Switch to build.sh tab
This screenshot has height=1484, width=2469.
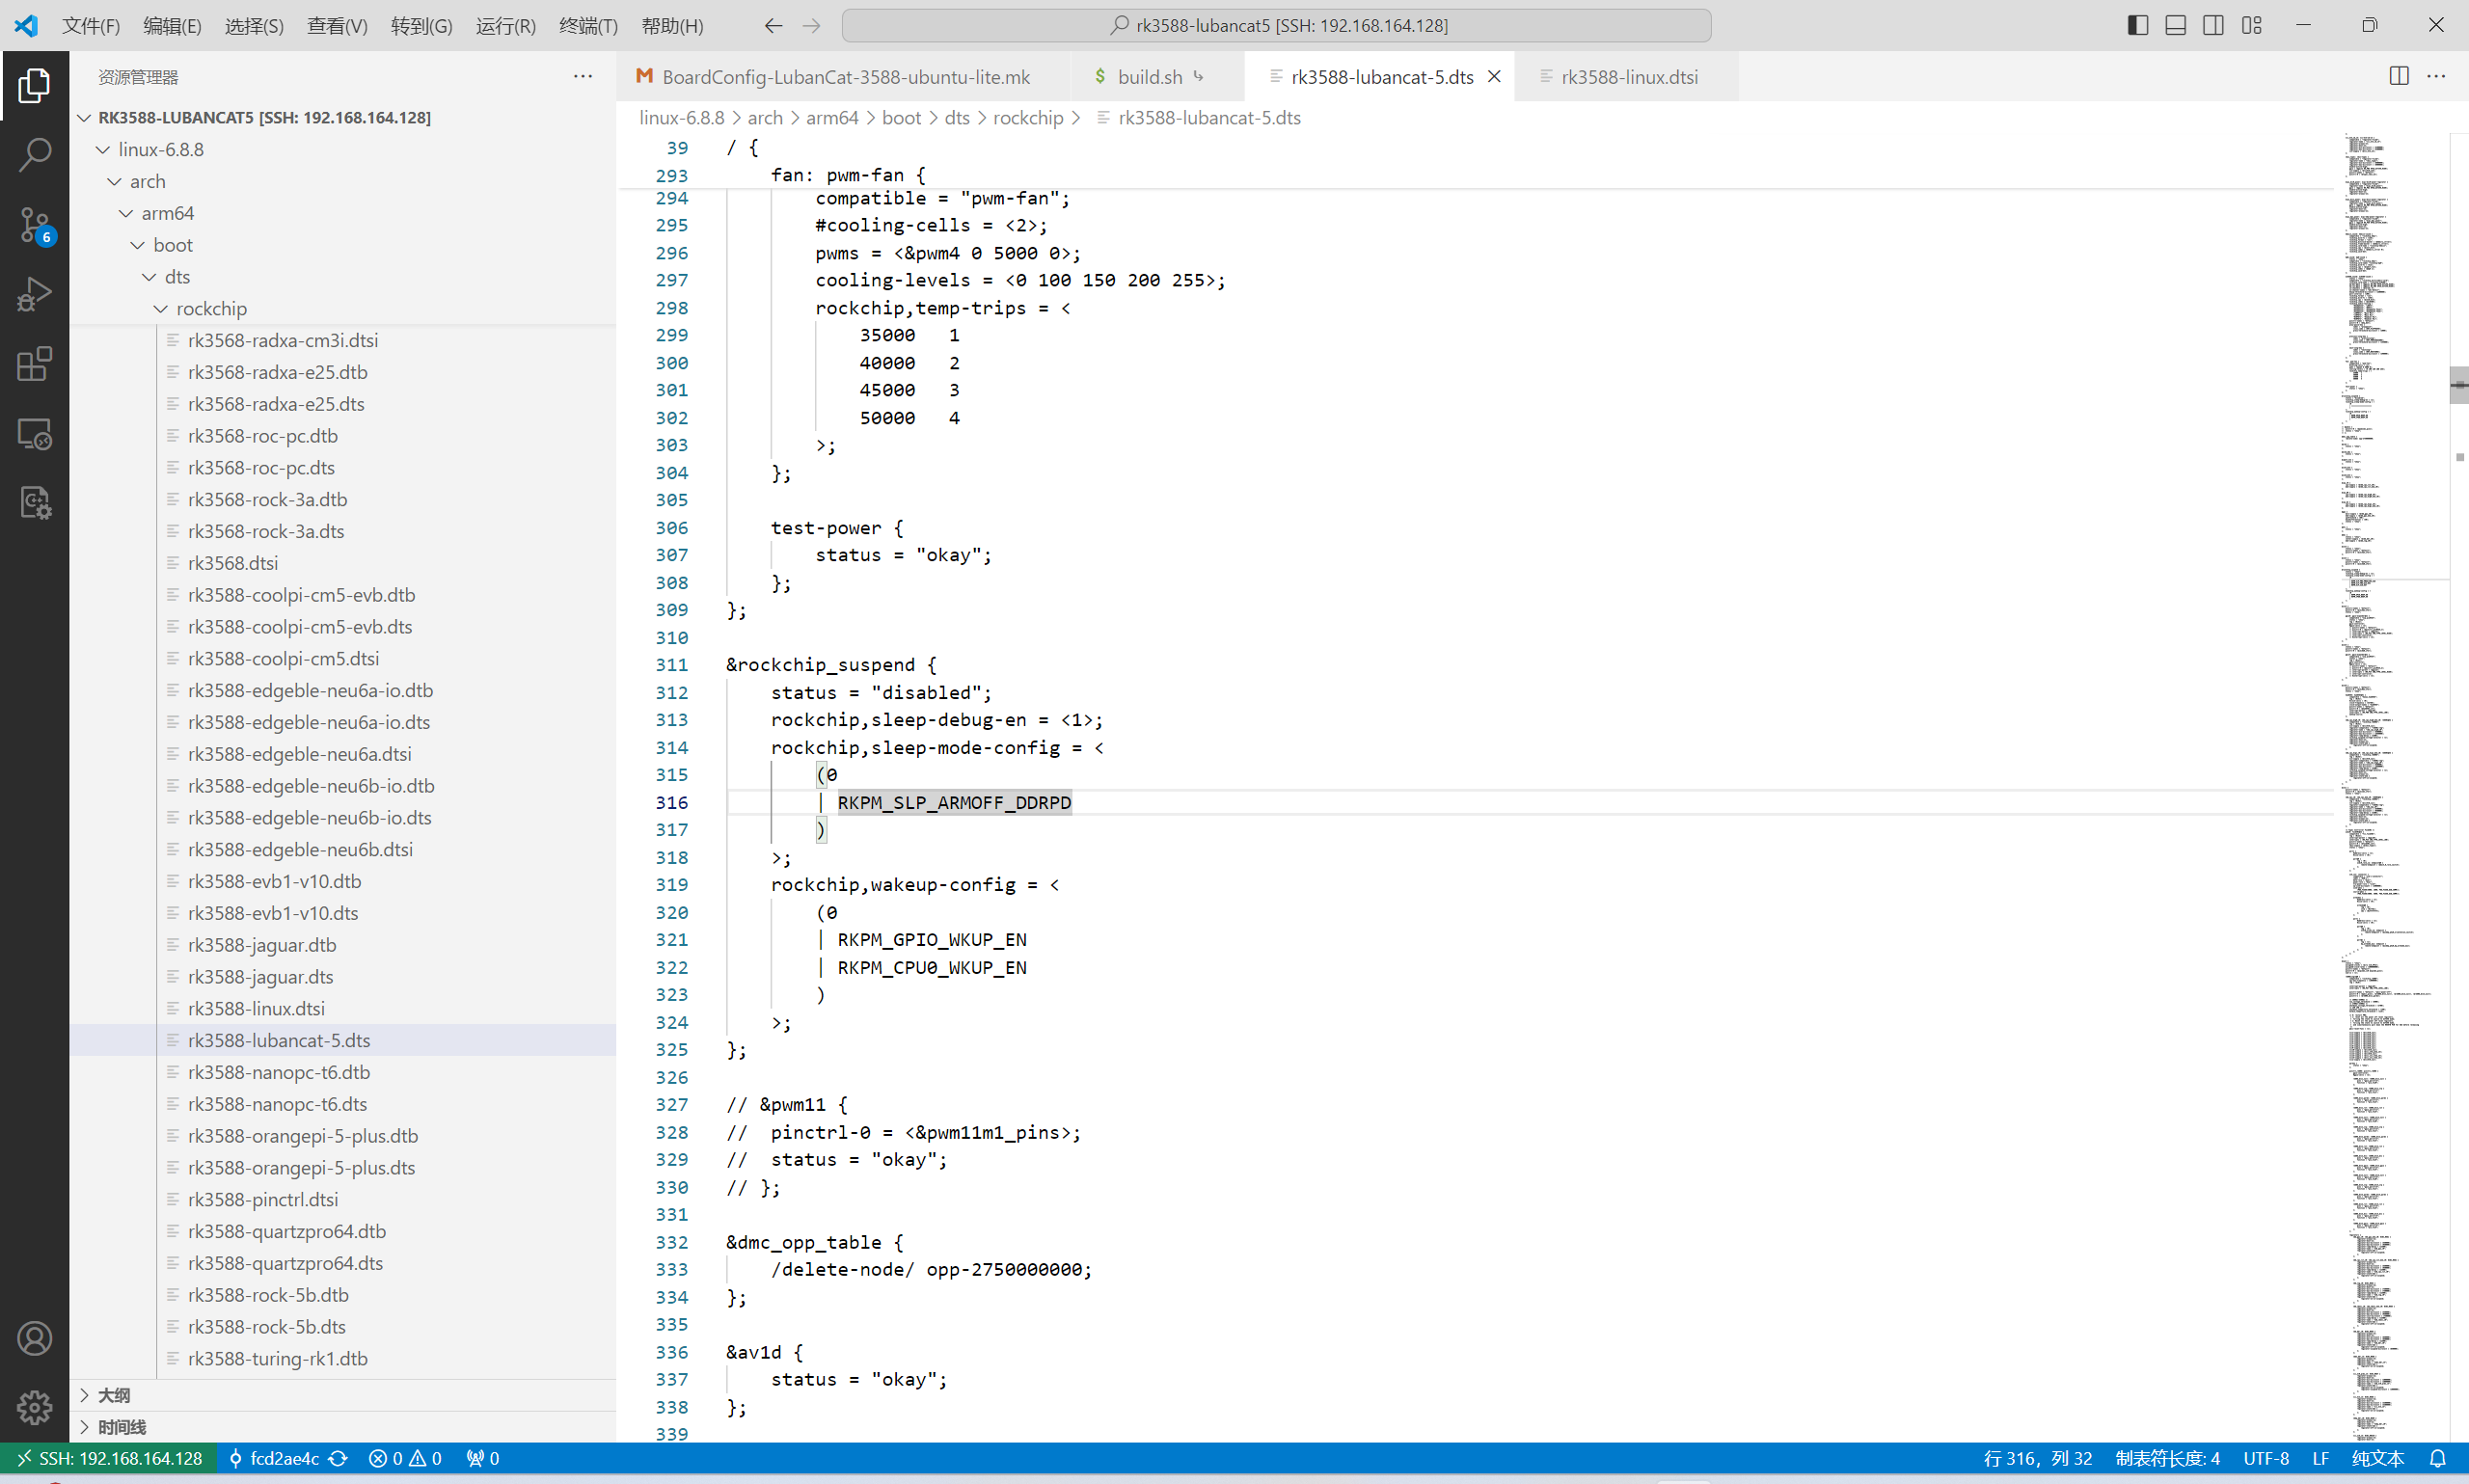(x=1157, y=76)
